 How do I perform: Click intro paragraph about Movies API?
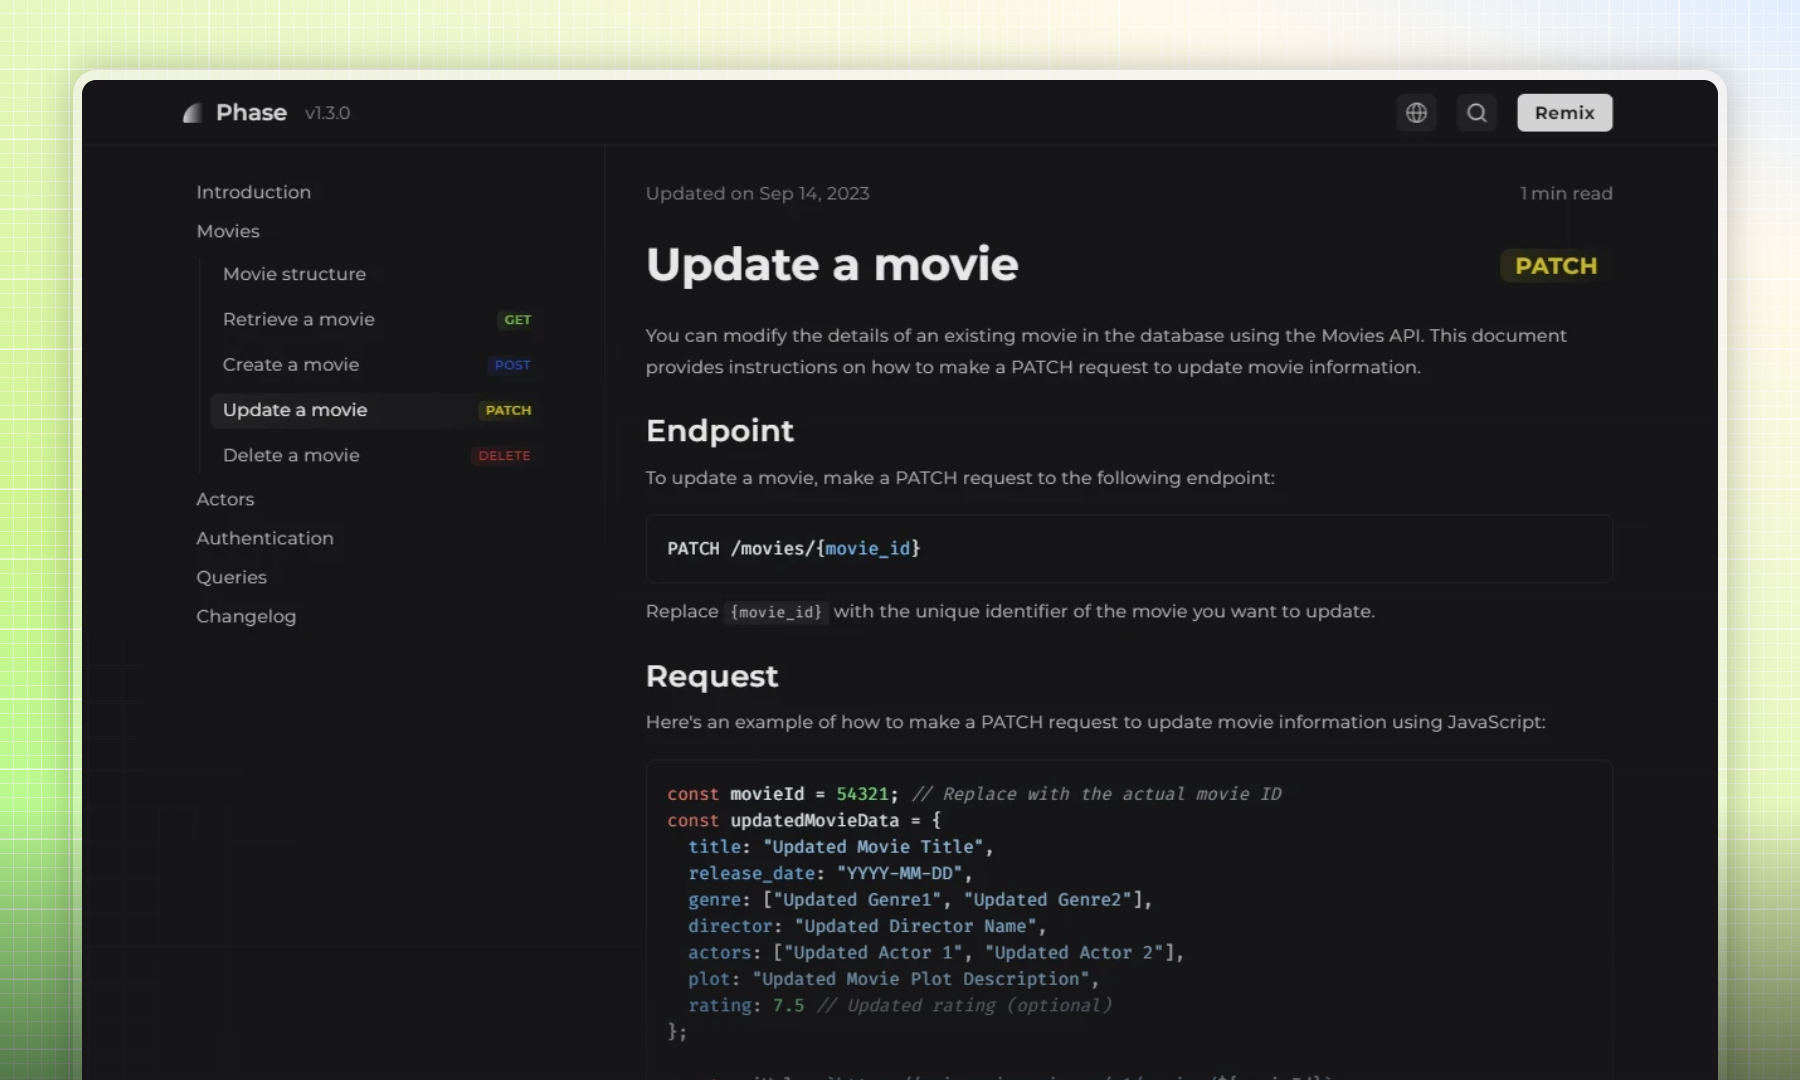point(1106,351)
